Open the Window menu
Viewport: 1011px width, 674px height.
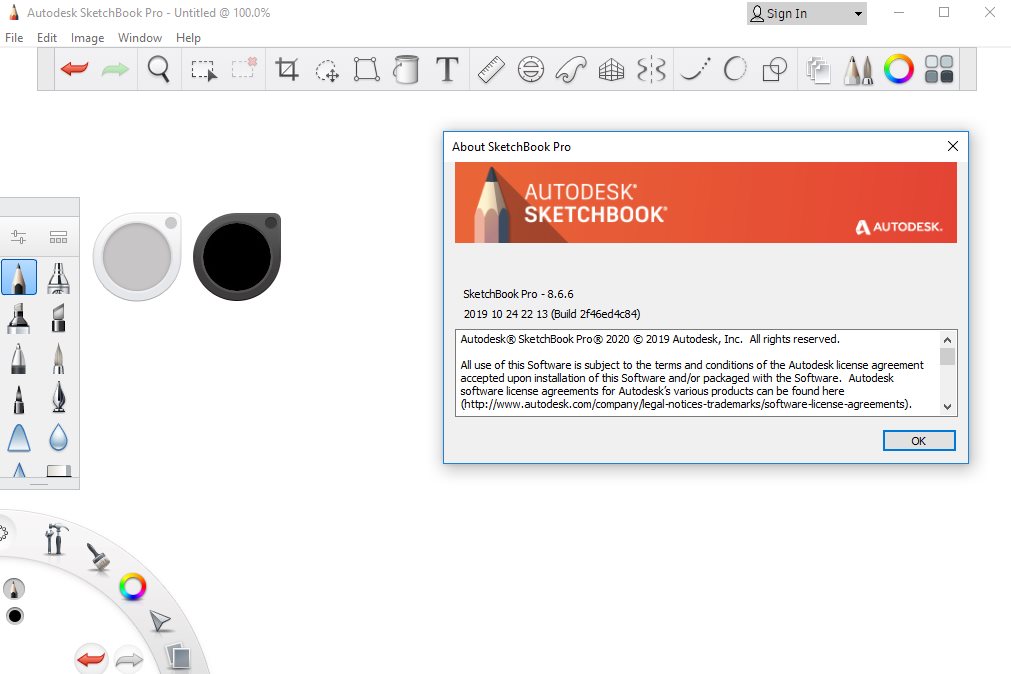[140, 38]
